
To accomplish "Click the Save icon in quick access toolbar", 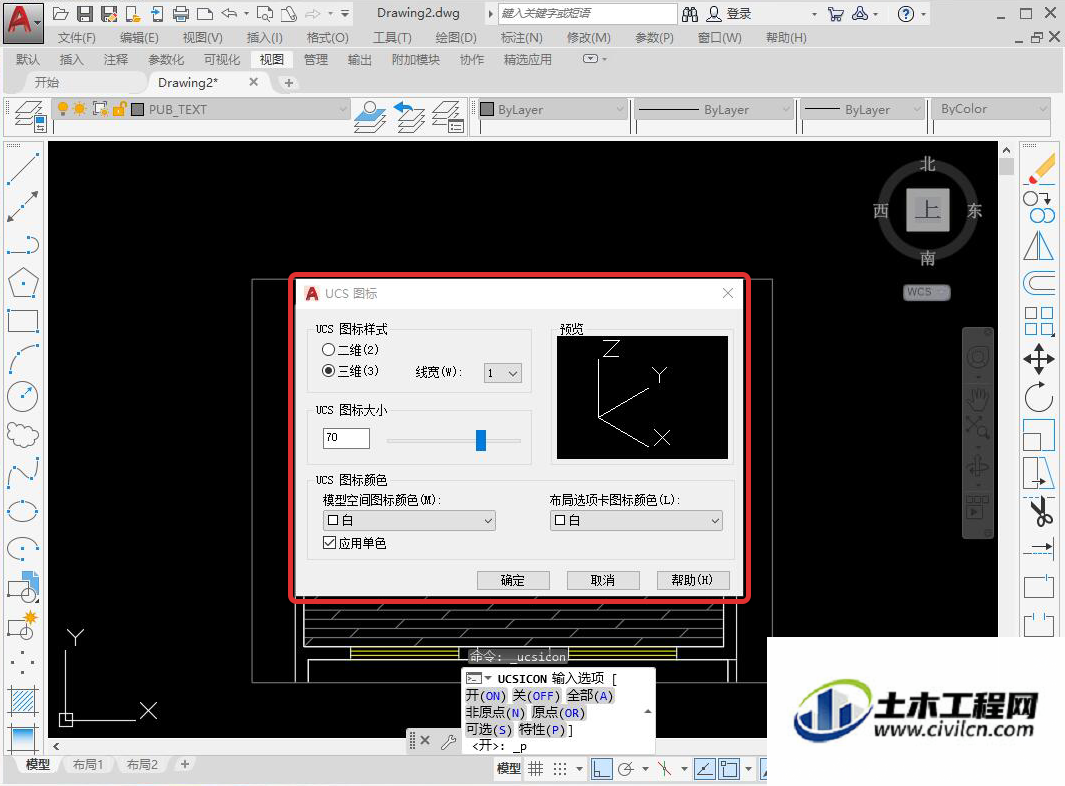I will (x=84, y=14).
